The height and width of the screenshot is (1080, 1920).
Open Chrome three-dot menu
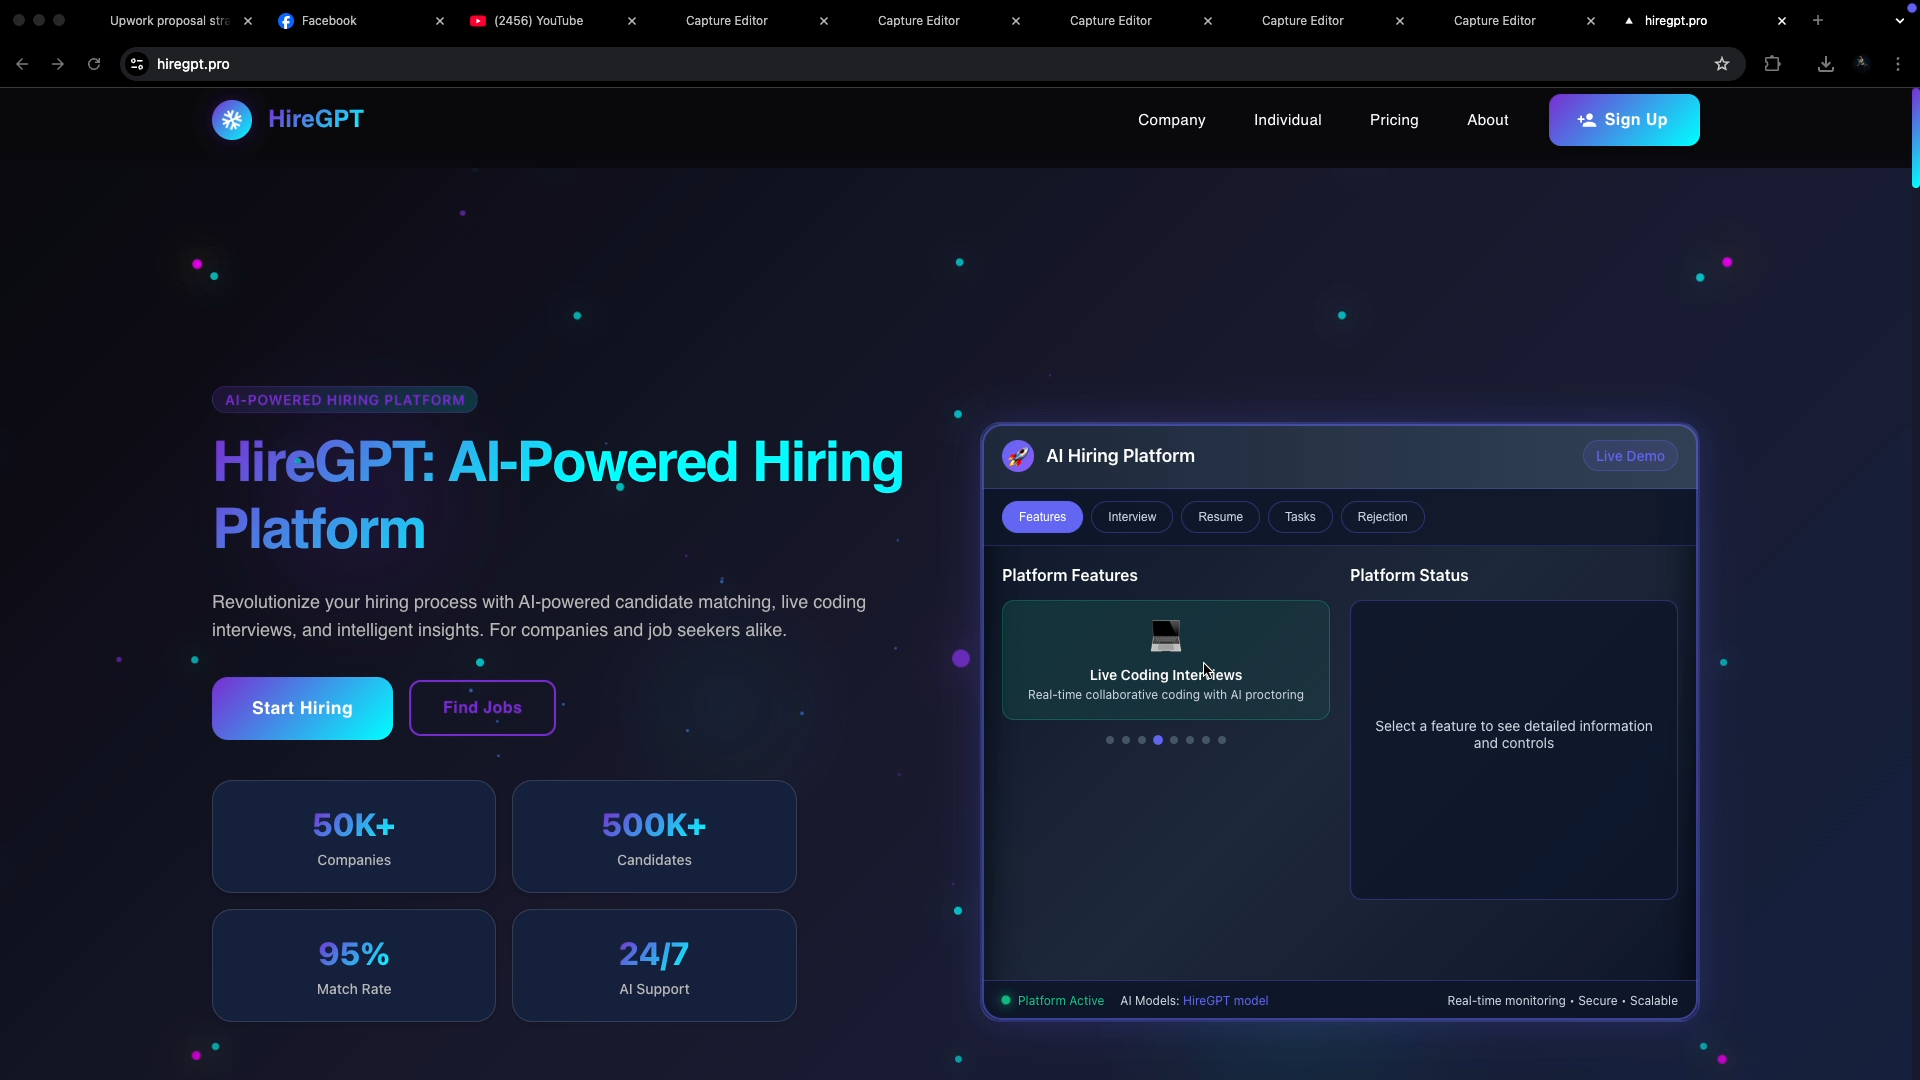[1898, 64]
